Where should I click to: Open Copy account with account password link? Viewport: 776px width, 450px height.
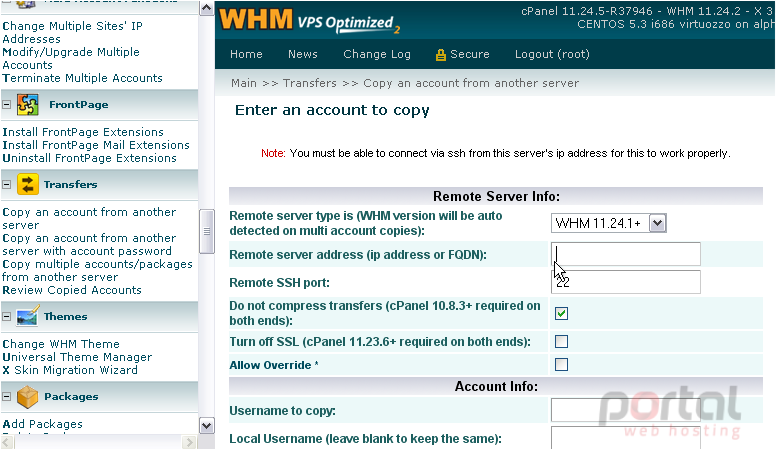[89, 245]
